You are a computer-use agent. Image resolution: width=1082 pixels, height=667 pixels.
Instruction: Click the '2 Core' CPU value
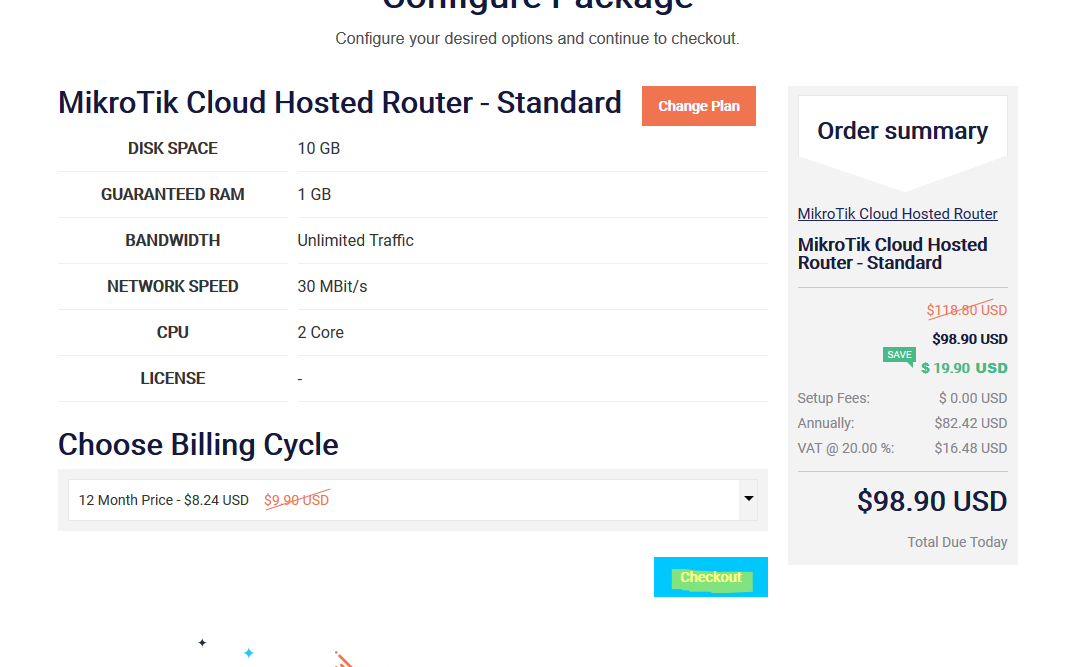[x=320, y=332]
